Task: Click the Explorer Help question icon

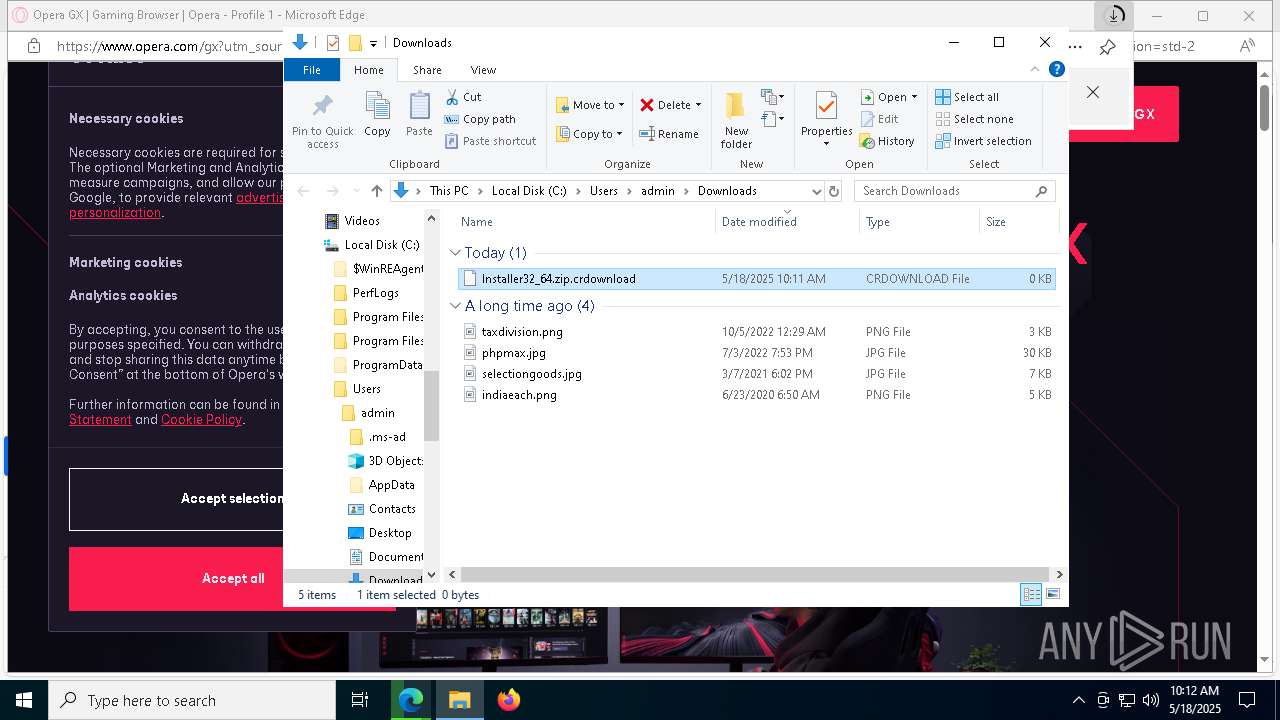Action: (x=1056, y=69)
